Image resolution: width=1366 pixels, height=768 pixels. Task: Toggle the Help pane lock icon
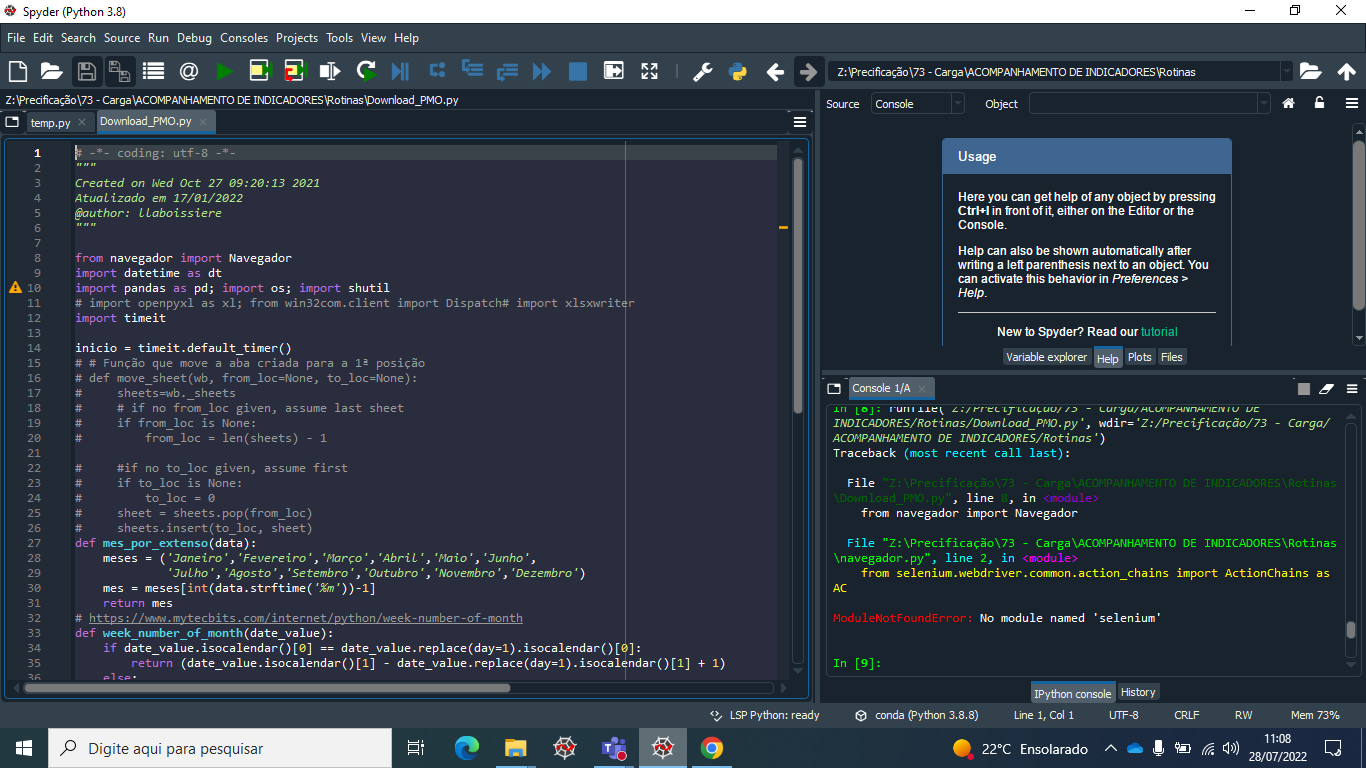point(1319,103)
